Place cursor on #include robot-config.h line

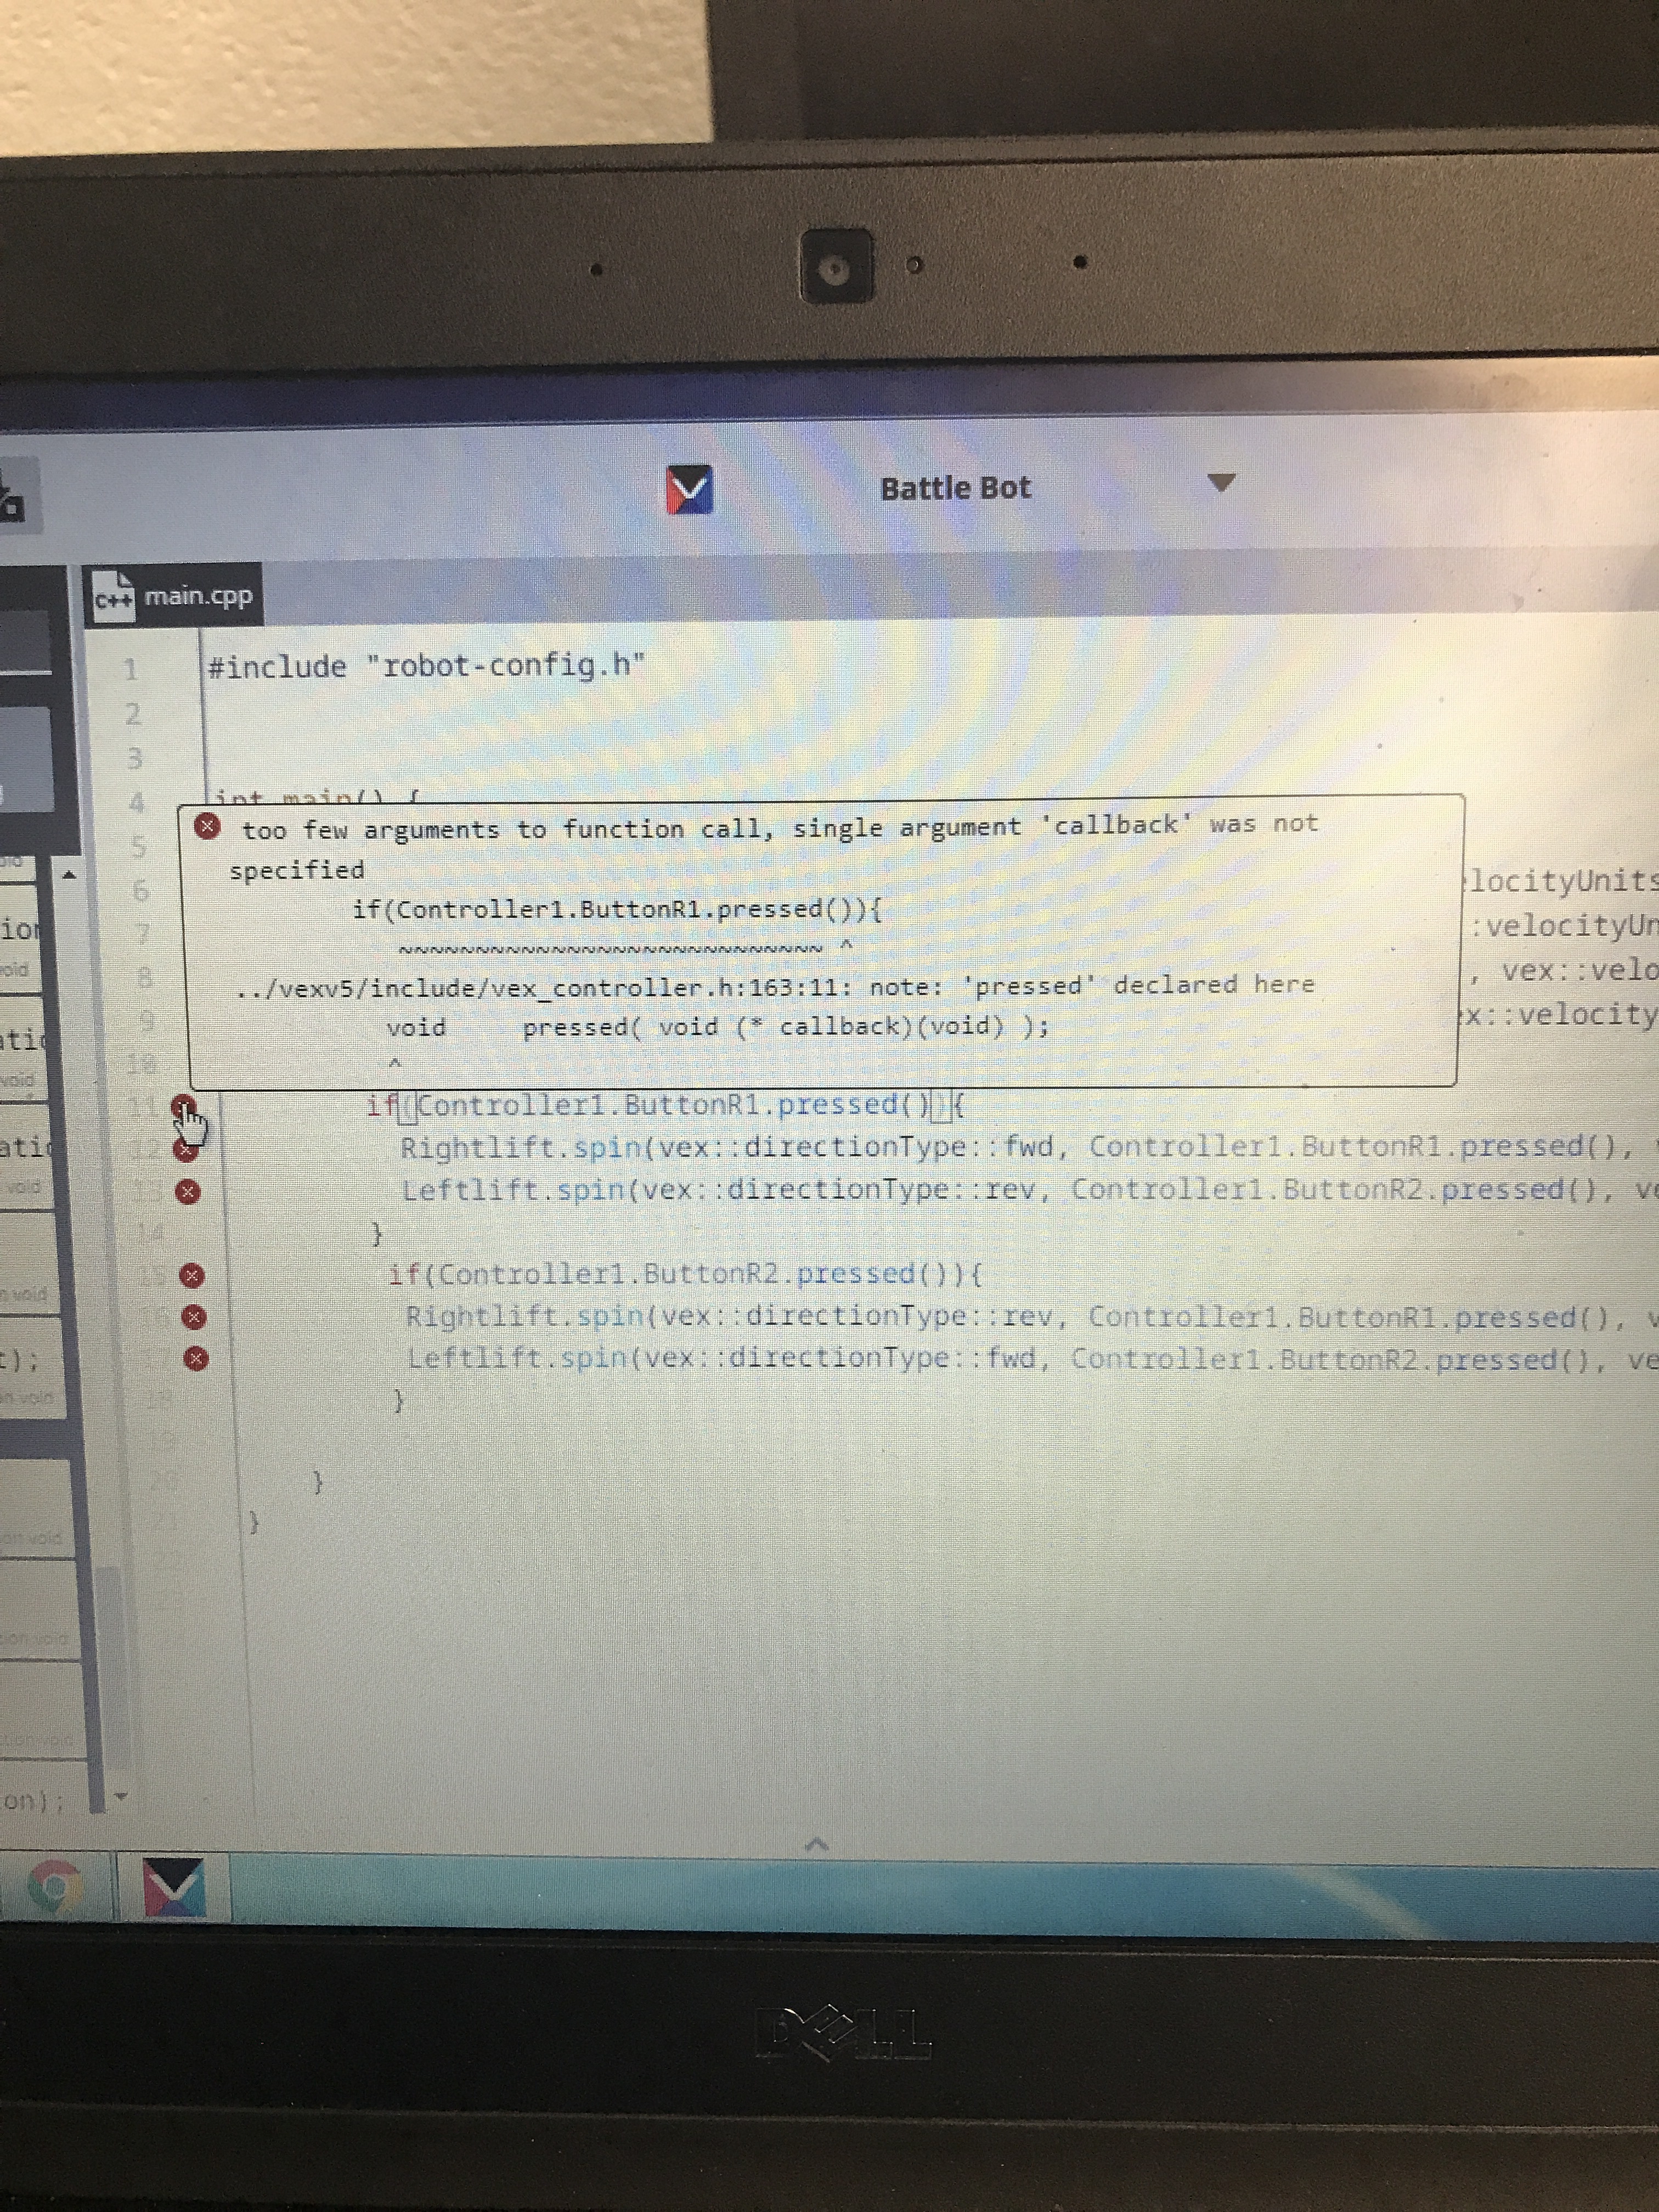click(x=426, y=666)
